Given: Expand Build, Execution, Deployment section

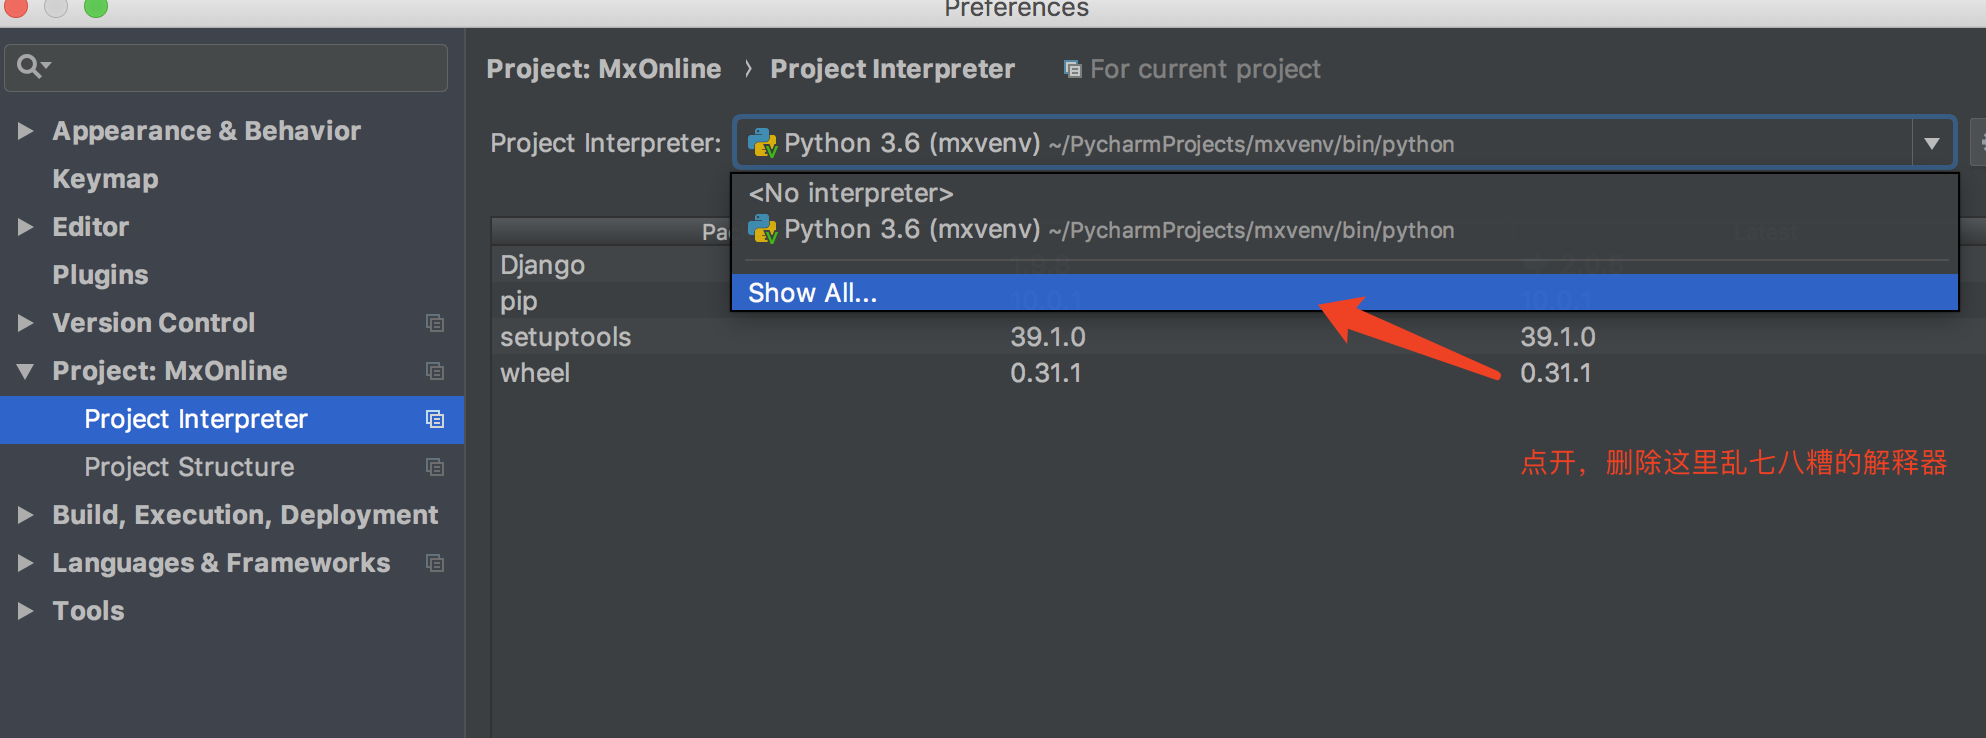Looking at the screenshot, I should click(25, 515).
